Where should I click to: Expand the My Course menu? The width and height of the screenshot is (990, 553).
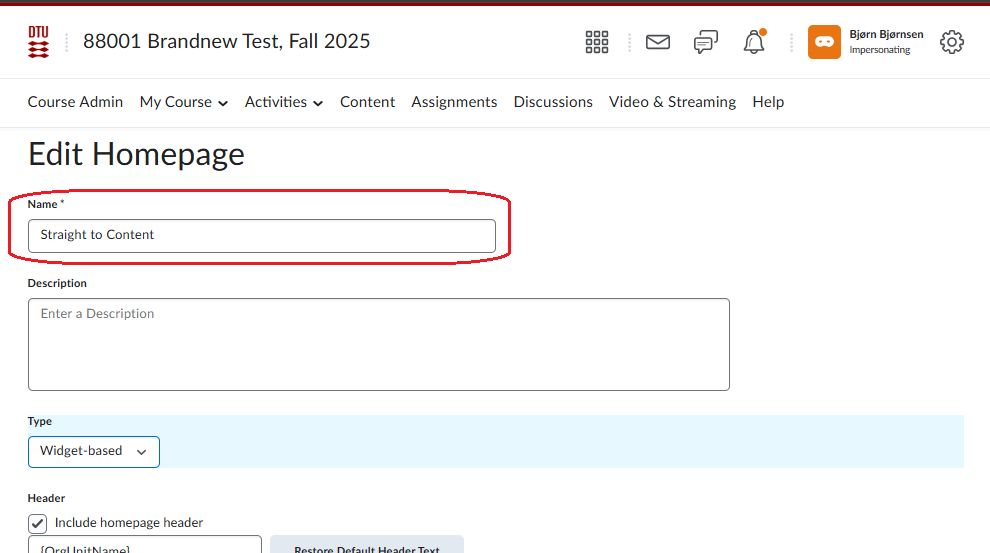tap(183, 102)
